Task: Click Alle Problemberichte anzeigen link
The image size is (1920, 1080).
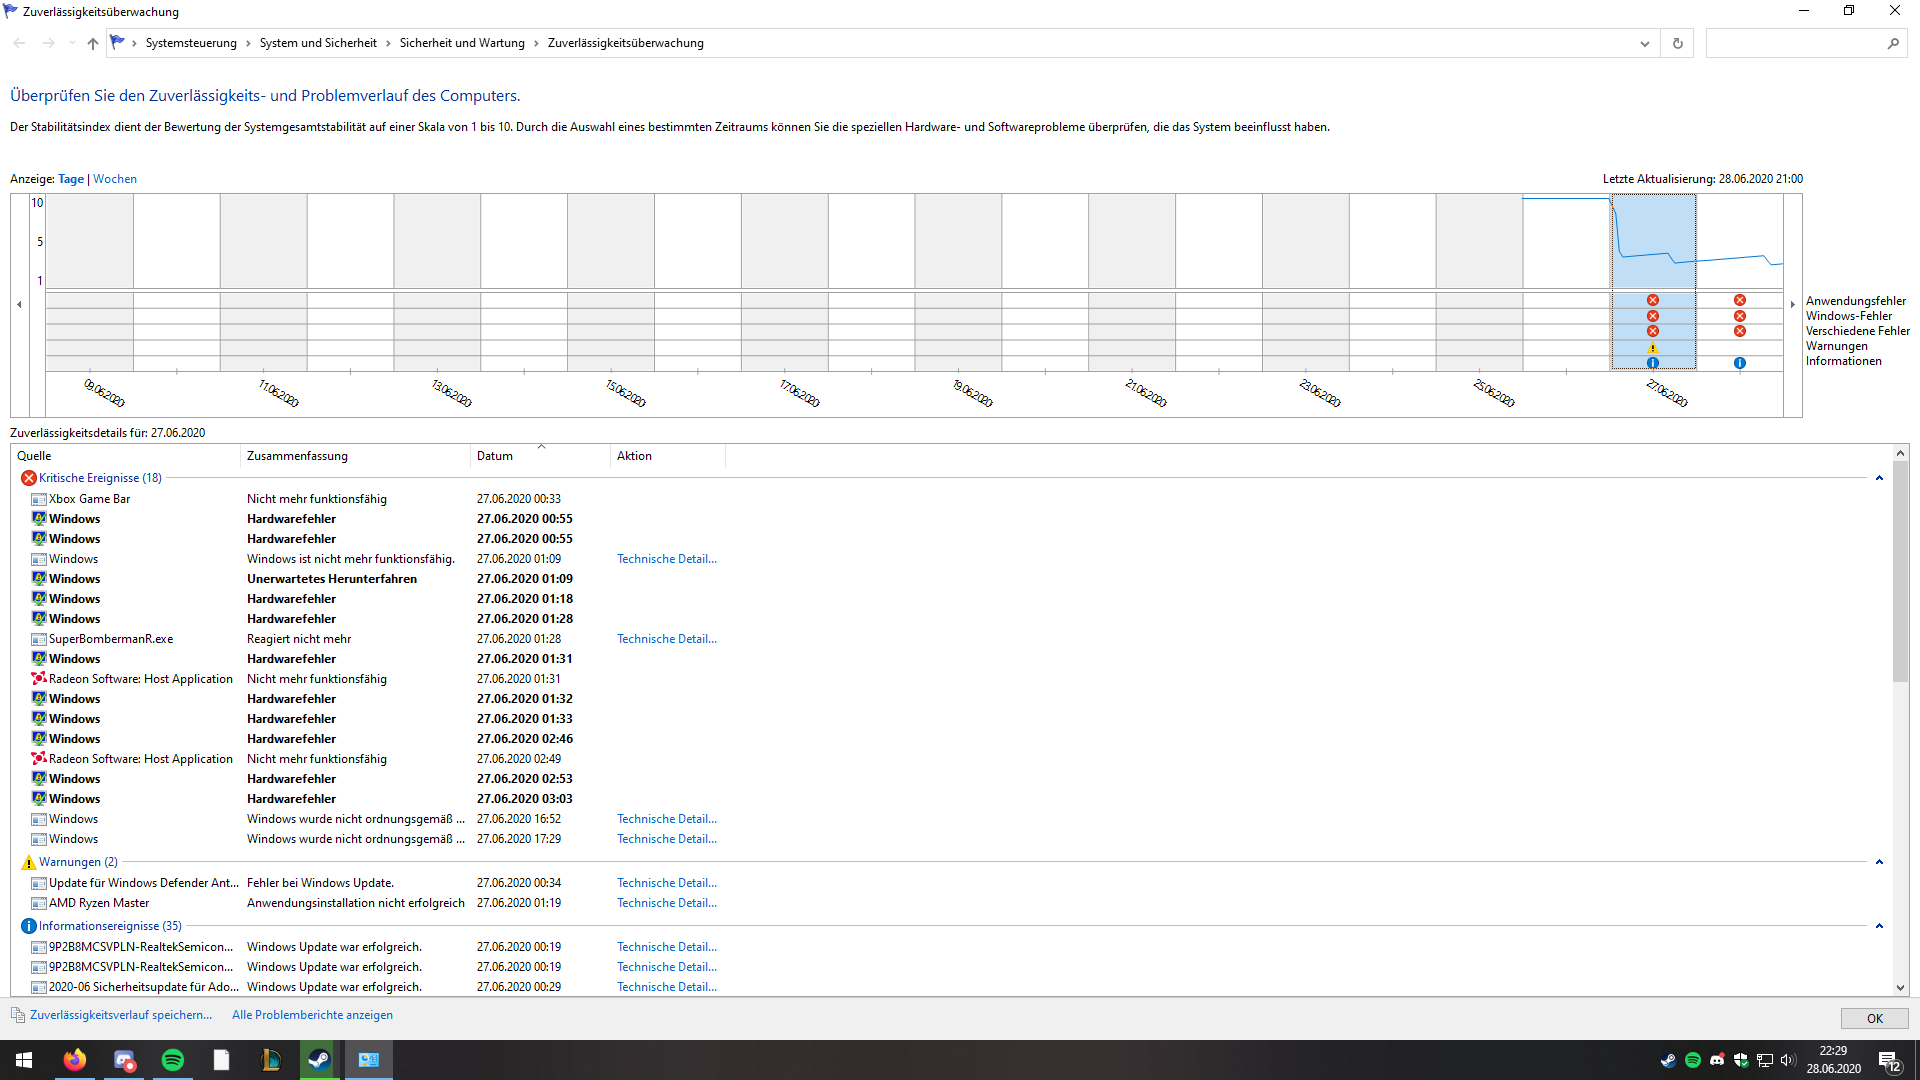Action: click(x=312, y=1015)
